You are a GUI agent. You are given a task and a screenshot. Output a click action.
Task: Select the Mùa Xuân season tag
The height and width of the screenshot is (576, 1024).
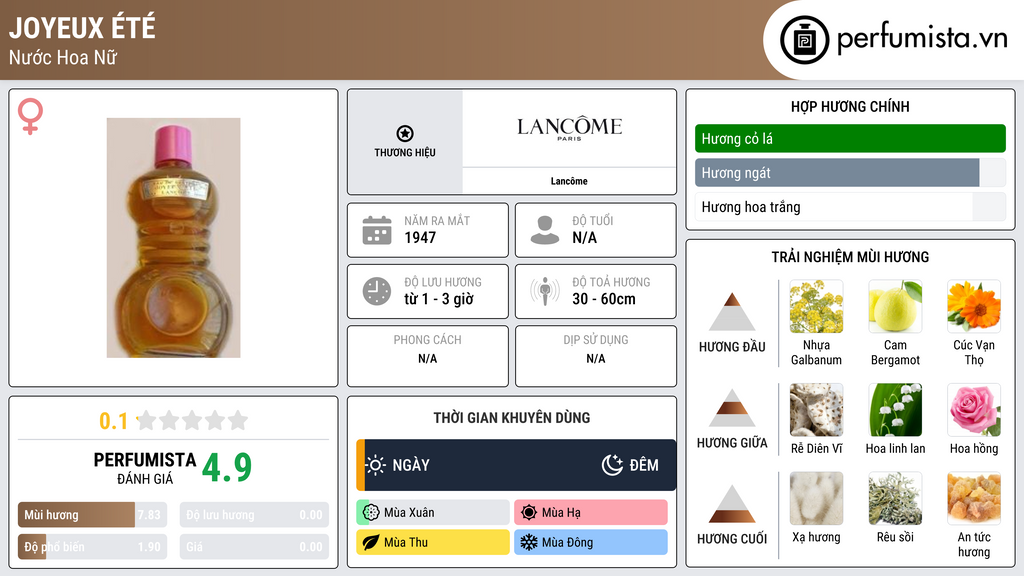[433, 512]
